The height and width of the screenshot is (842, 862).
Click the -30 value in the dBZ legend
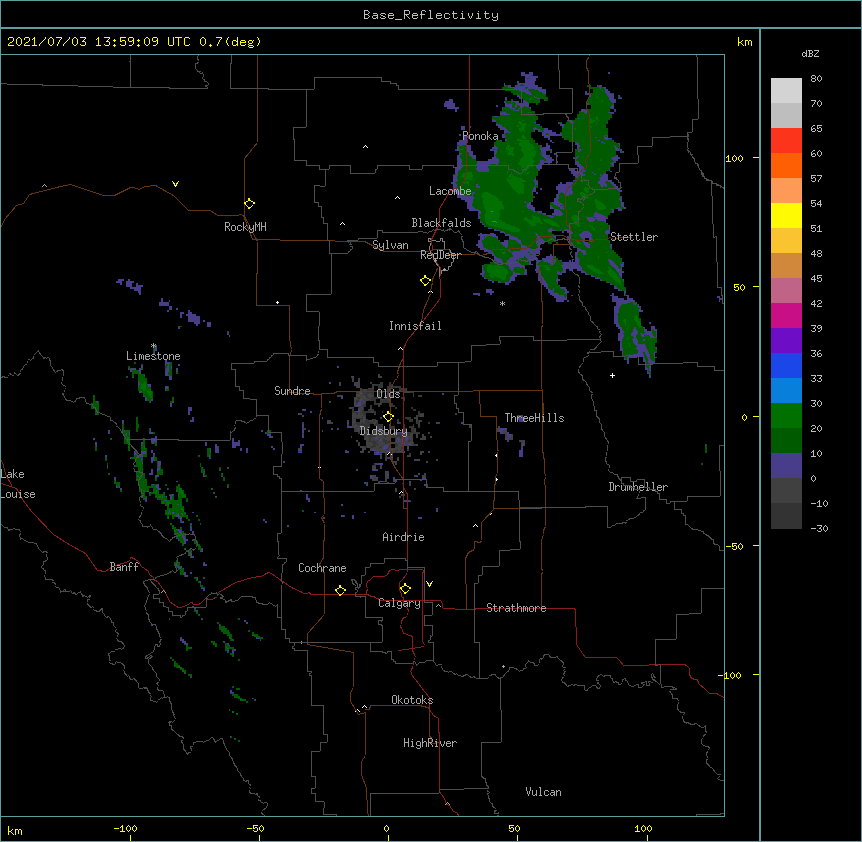819,529
